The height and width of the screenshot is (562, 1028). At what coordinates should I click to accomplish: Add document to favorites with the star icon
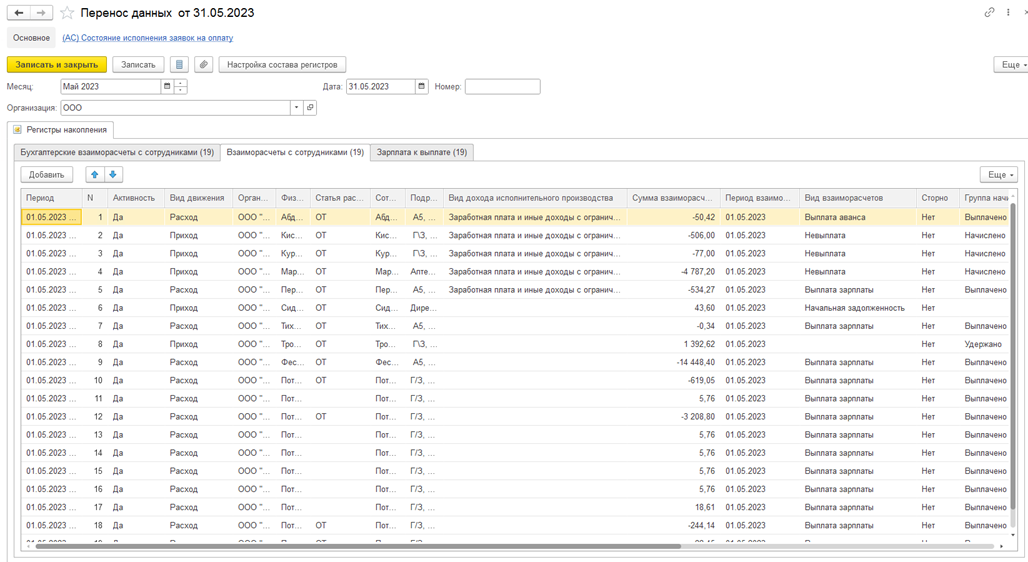tap(67, 12)
